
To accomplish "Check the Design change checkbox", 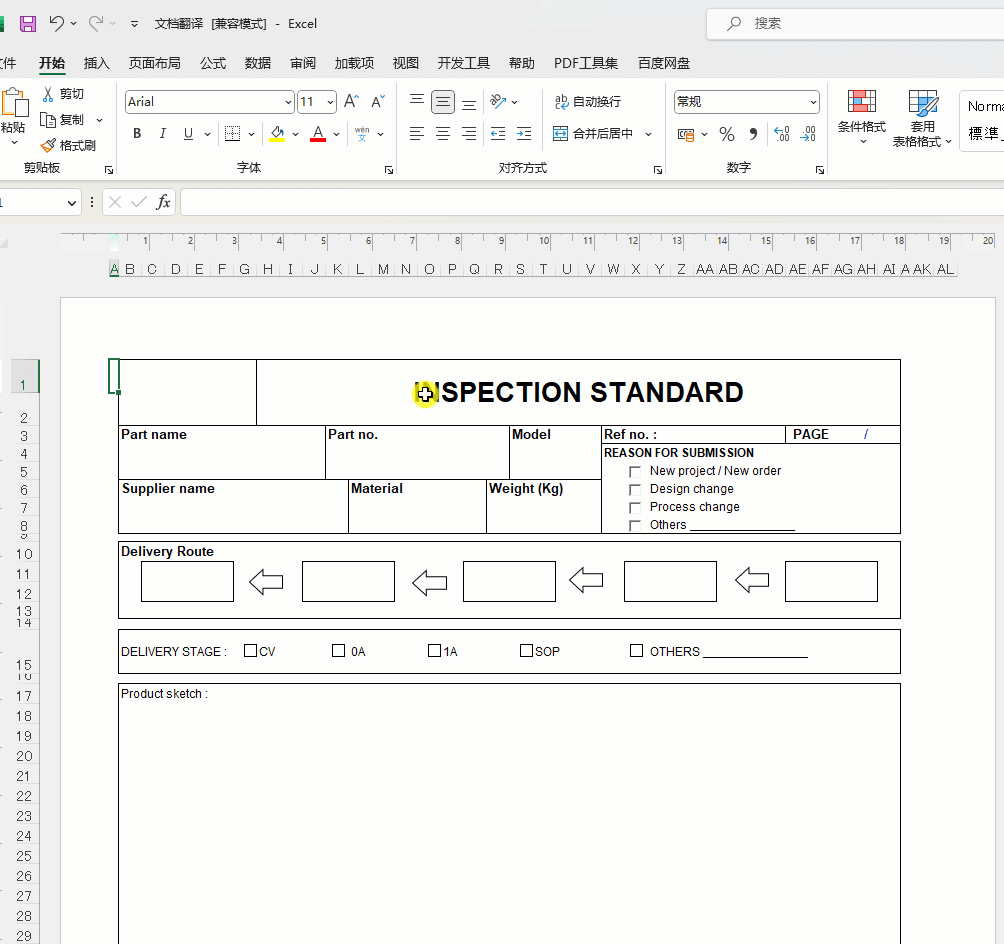I will pyautogui.click(x=636, y=489).
